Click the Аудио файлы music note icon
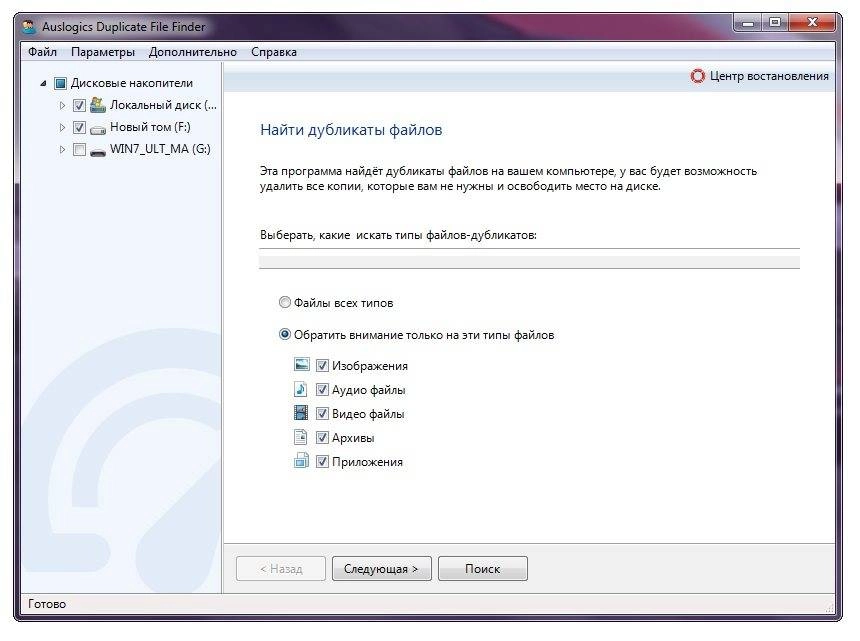 [301, 389]
